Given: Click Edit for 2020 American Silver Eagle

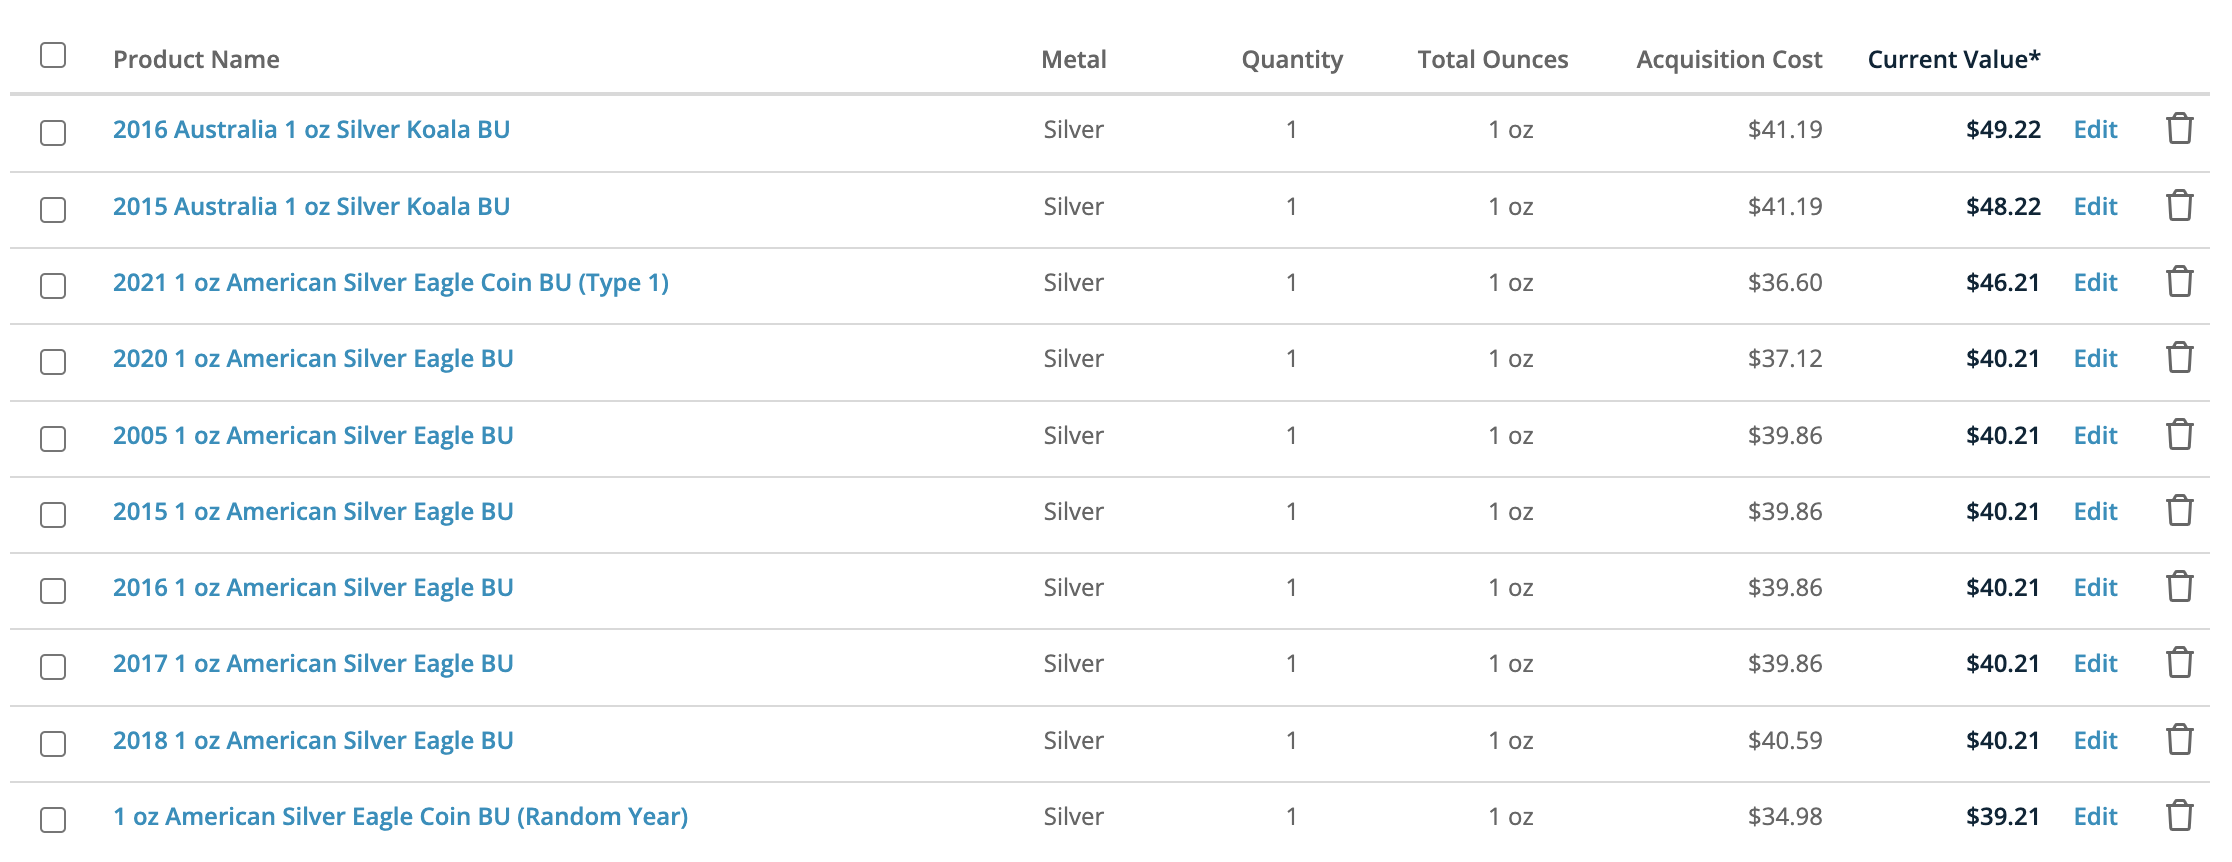Looking at the screenshot, I should (2095, 358).
